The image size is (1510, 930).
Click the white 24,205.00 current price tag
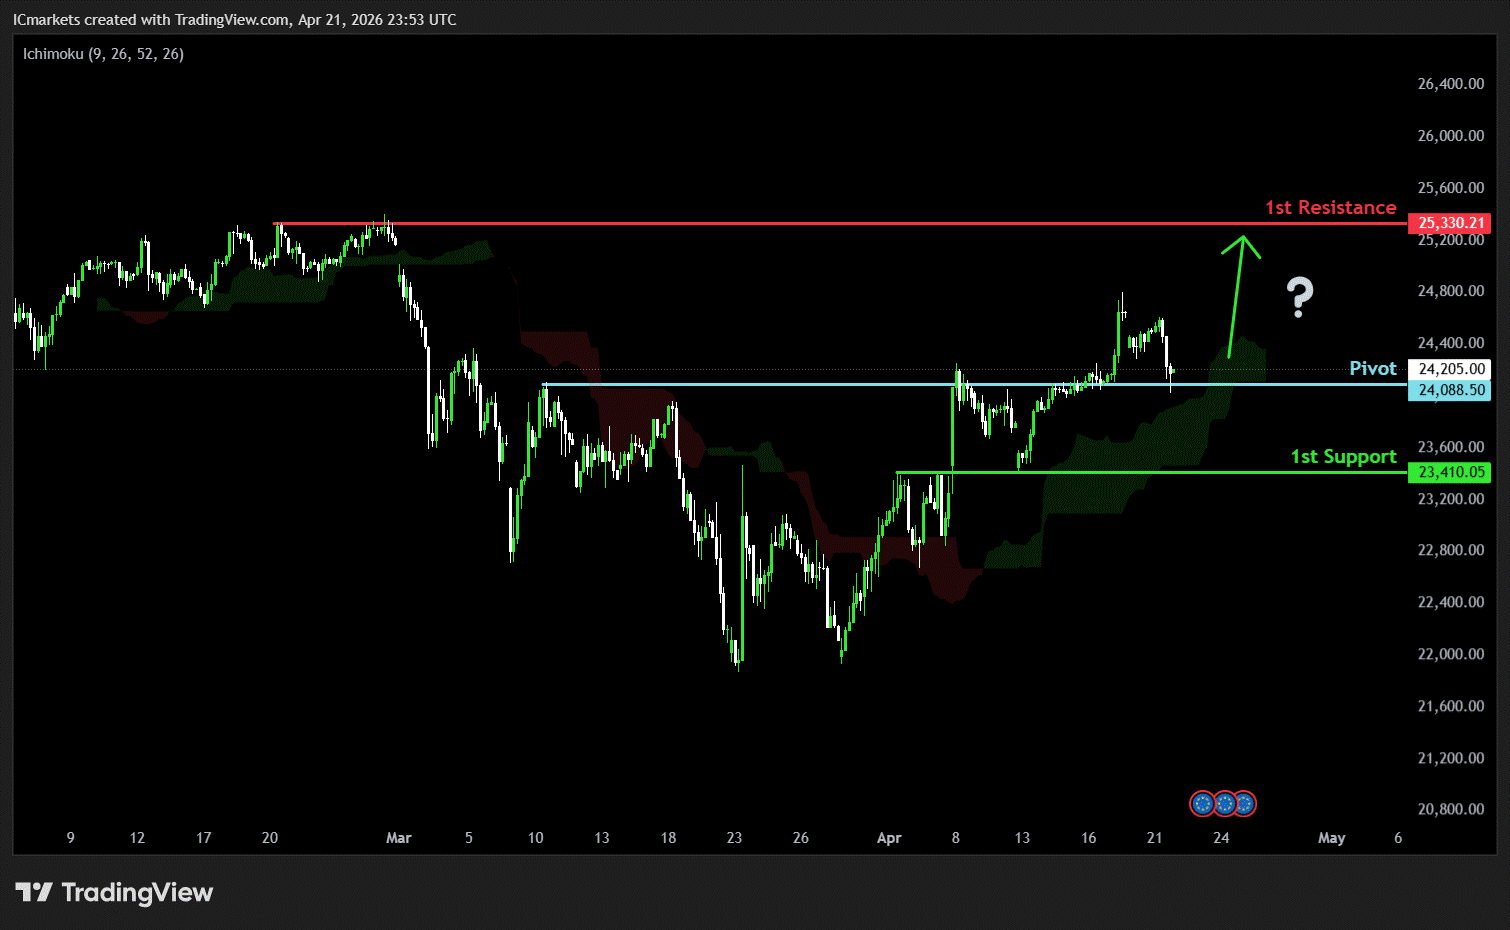(1450, 369)
